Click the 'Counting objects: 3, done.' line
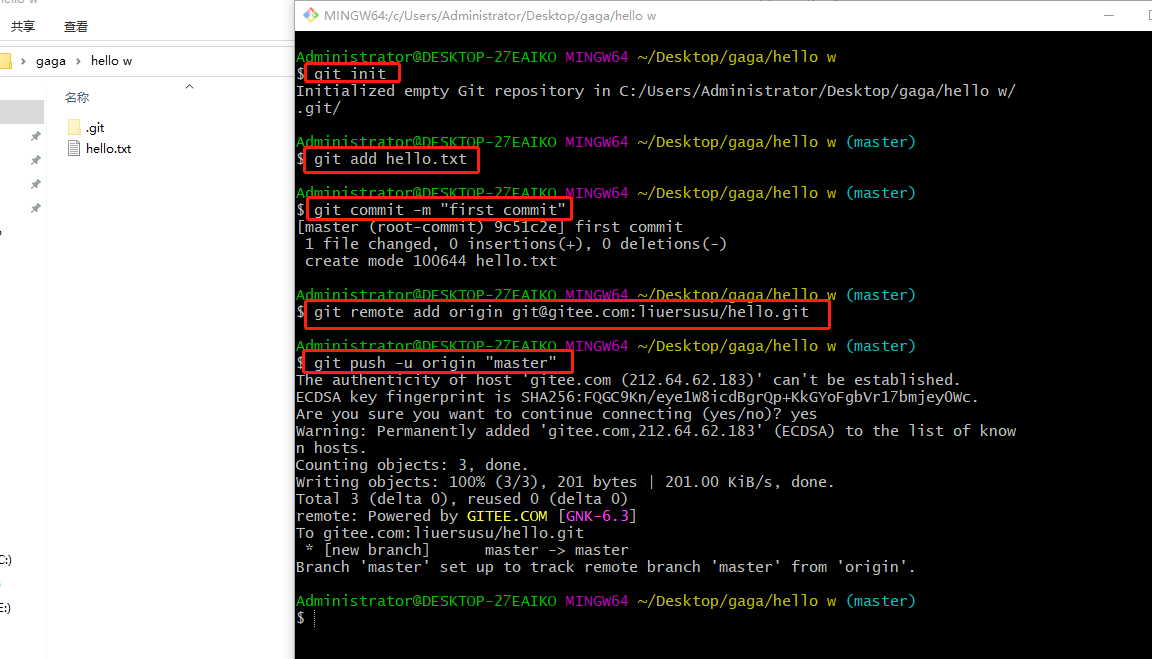Image resolution: width=1152 pixels, height=659 pixels. [x=412, y=465]
